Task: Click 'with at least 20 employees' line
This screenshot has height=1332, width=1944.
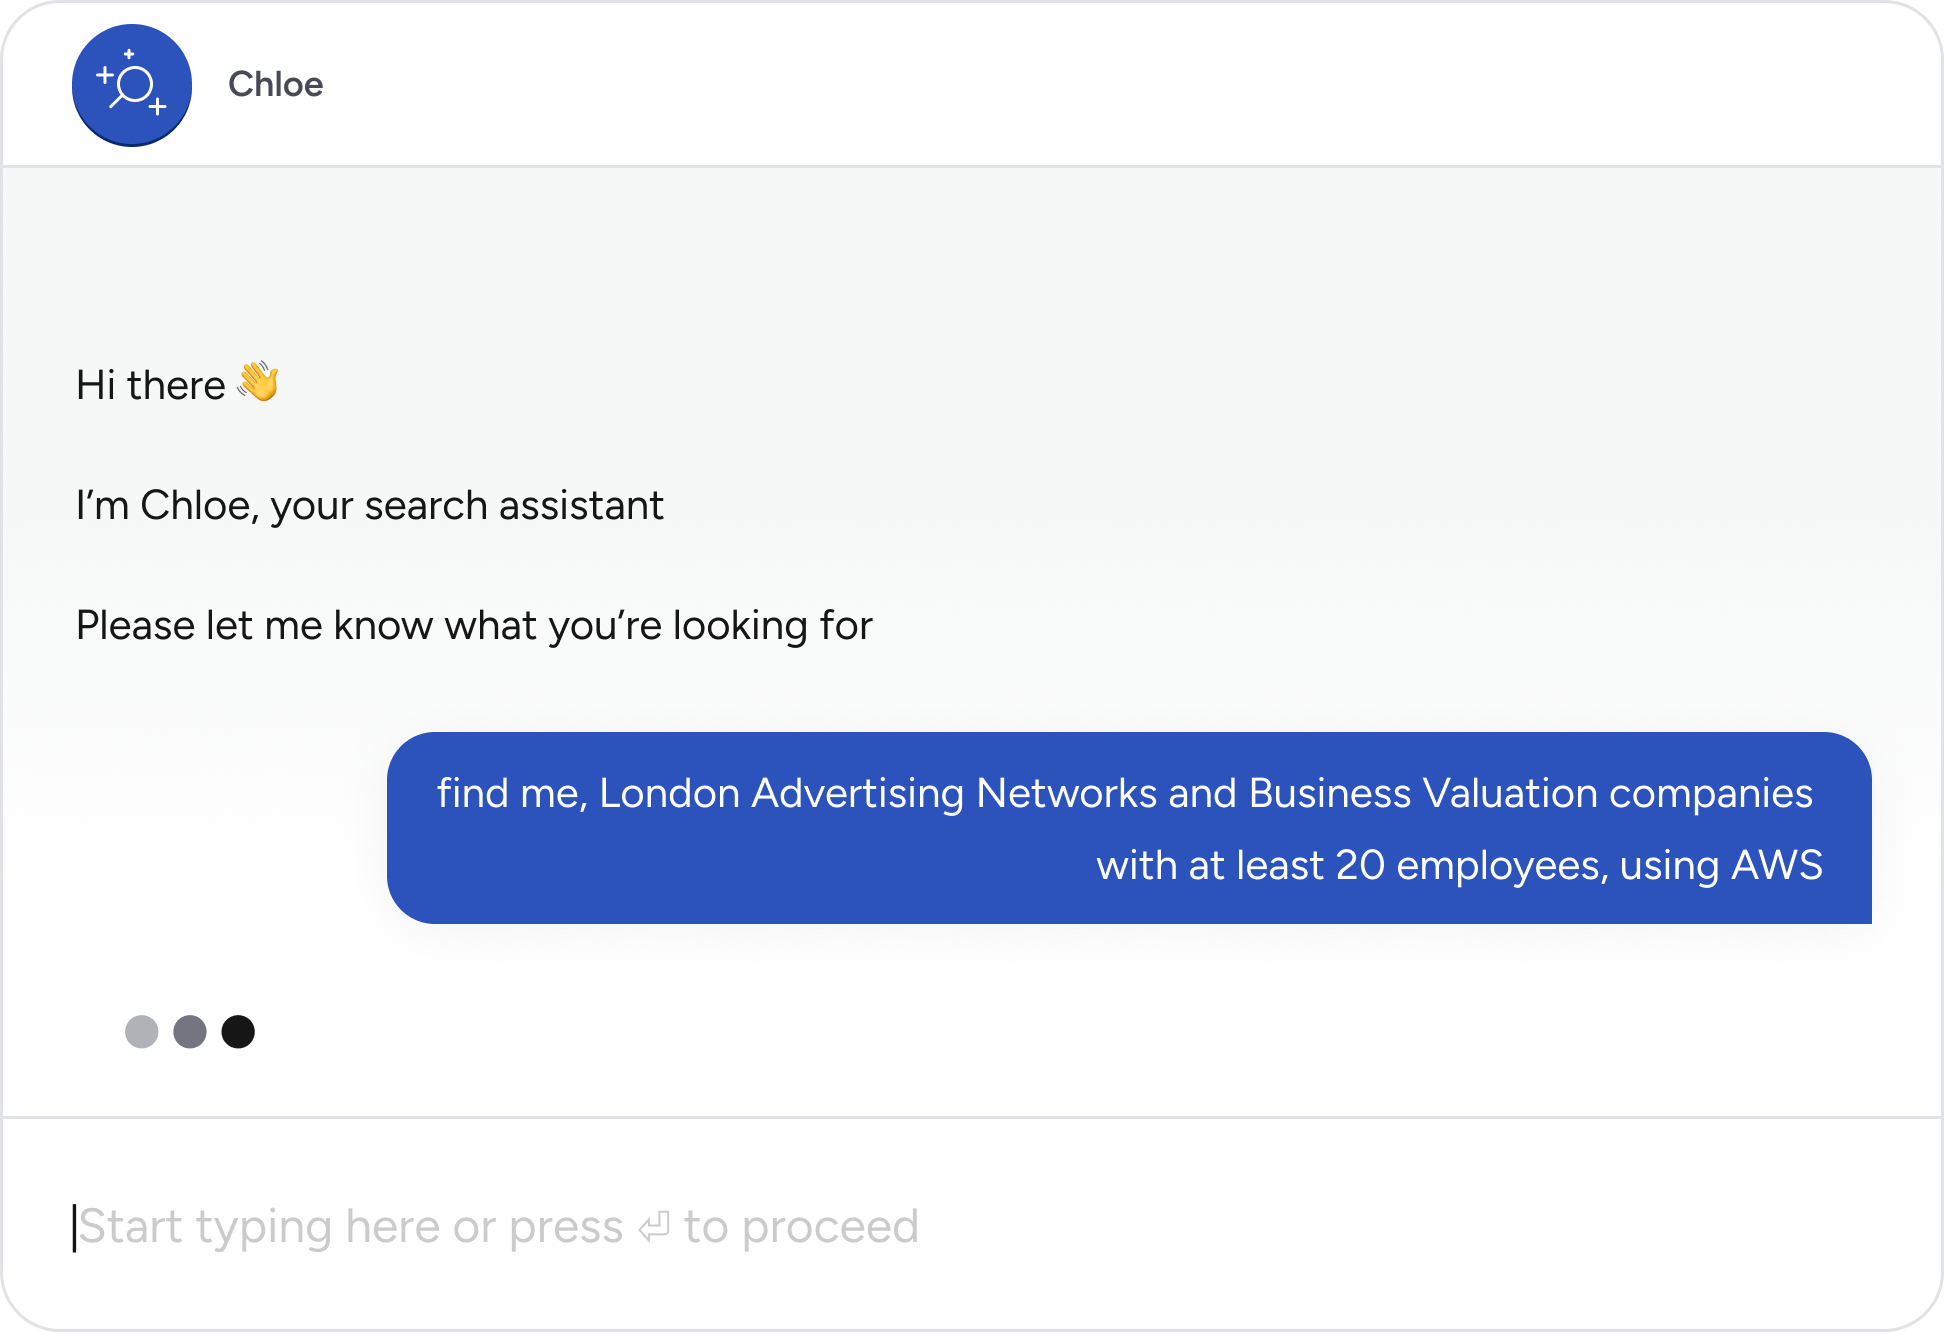Action: pyautogui.click(x=1350, y=866)
